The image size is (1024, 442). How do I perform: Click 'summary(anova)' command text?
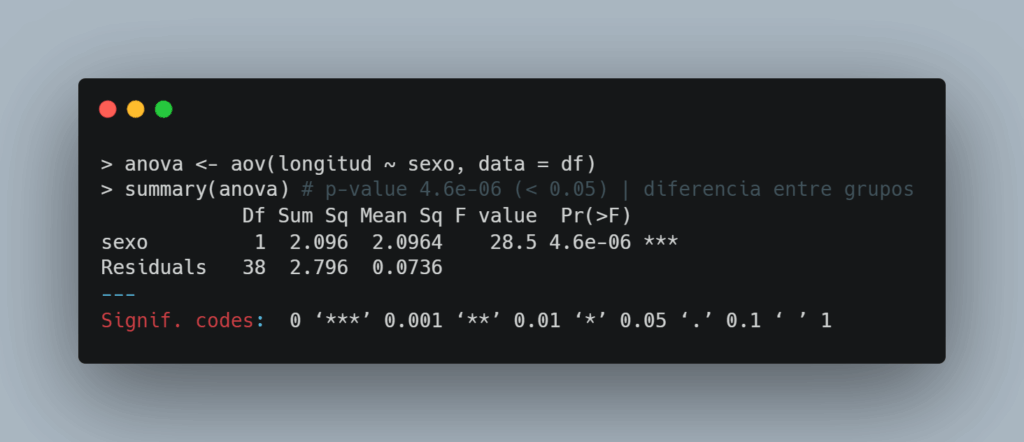(207, 190)
